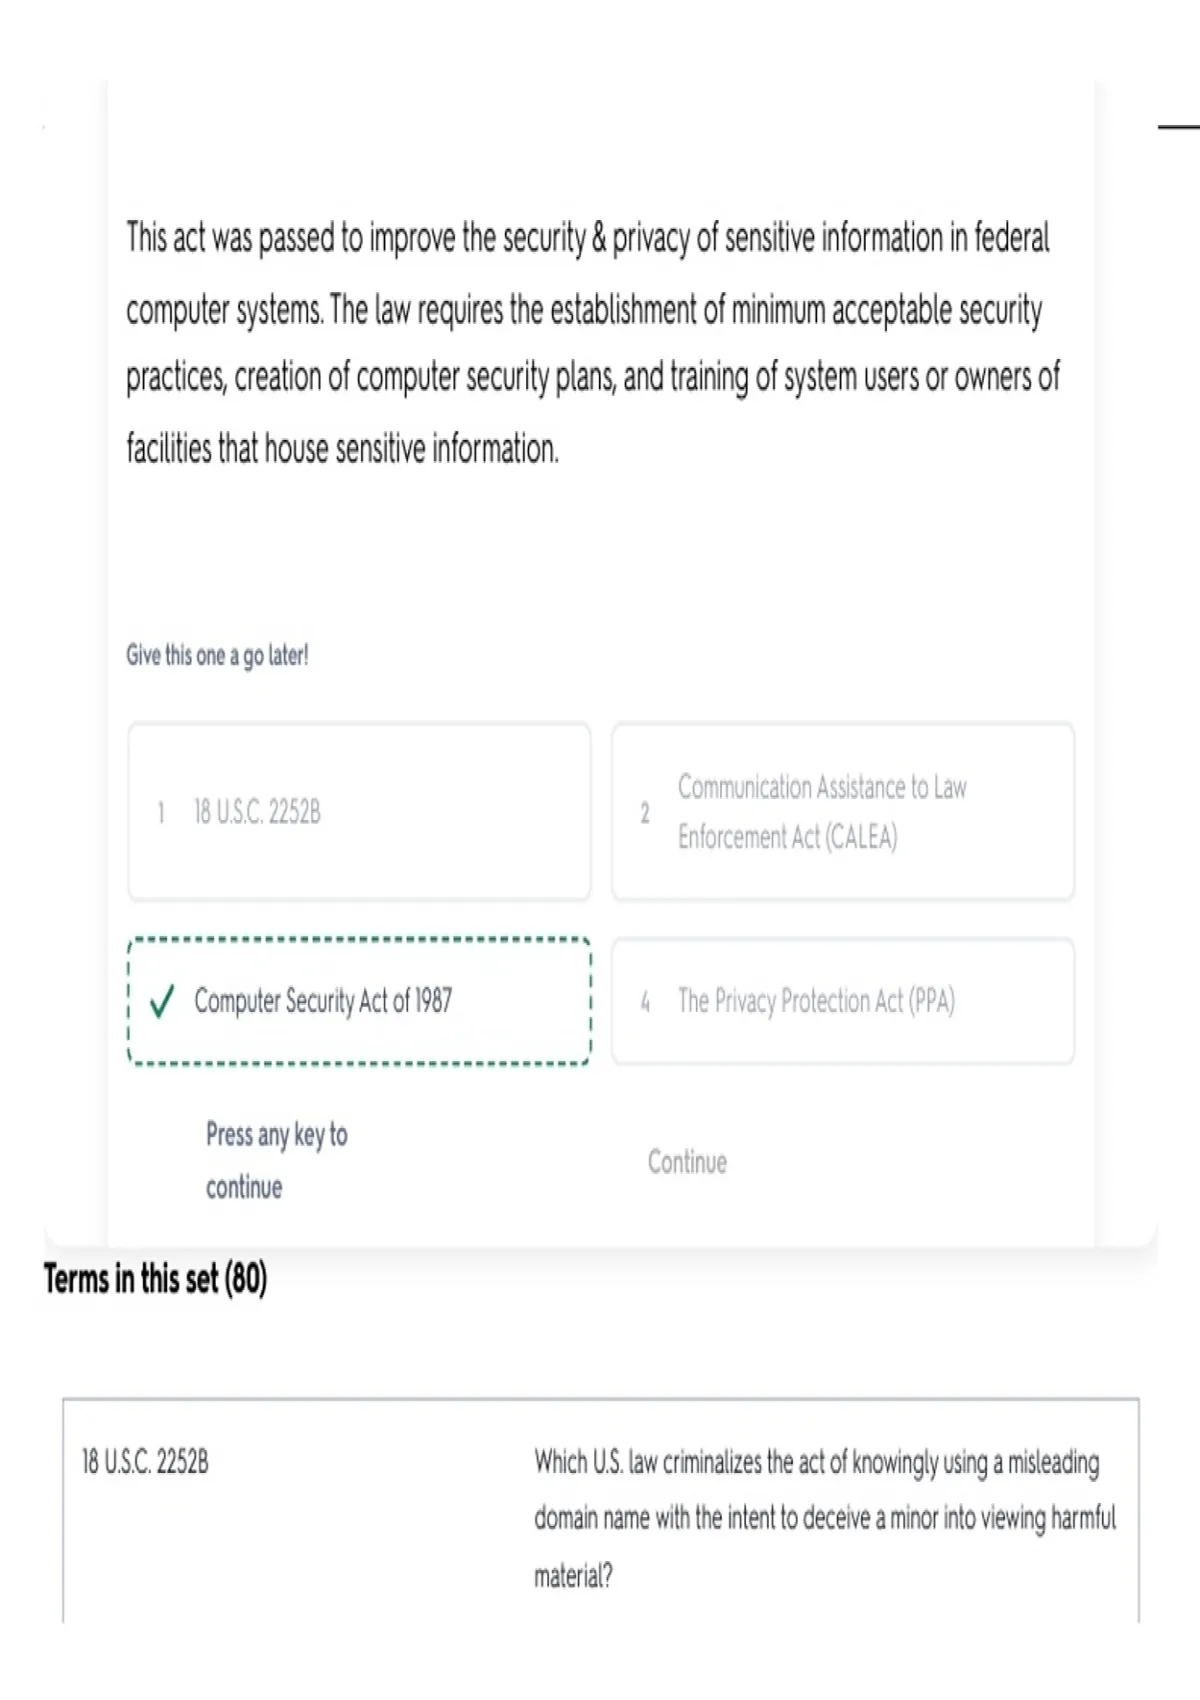1200x1700 pixels.
Task: Click the question prompt about federal computer systems
Action: point(592,343)
